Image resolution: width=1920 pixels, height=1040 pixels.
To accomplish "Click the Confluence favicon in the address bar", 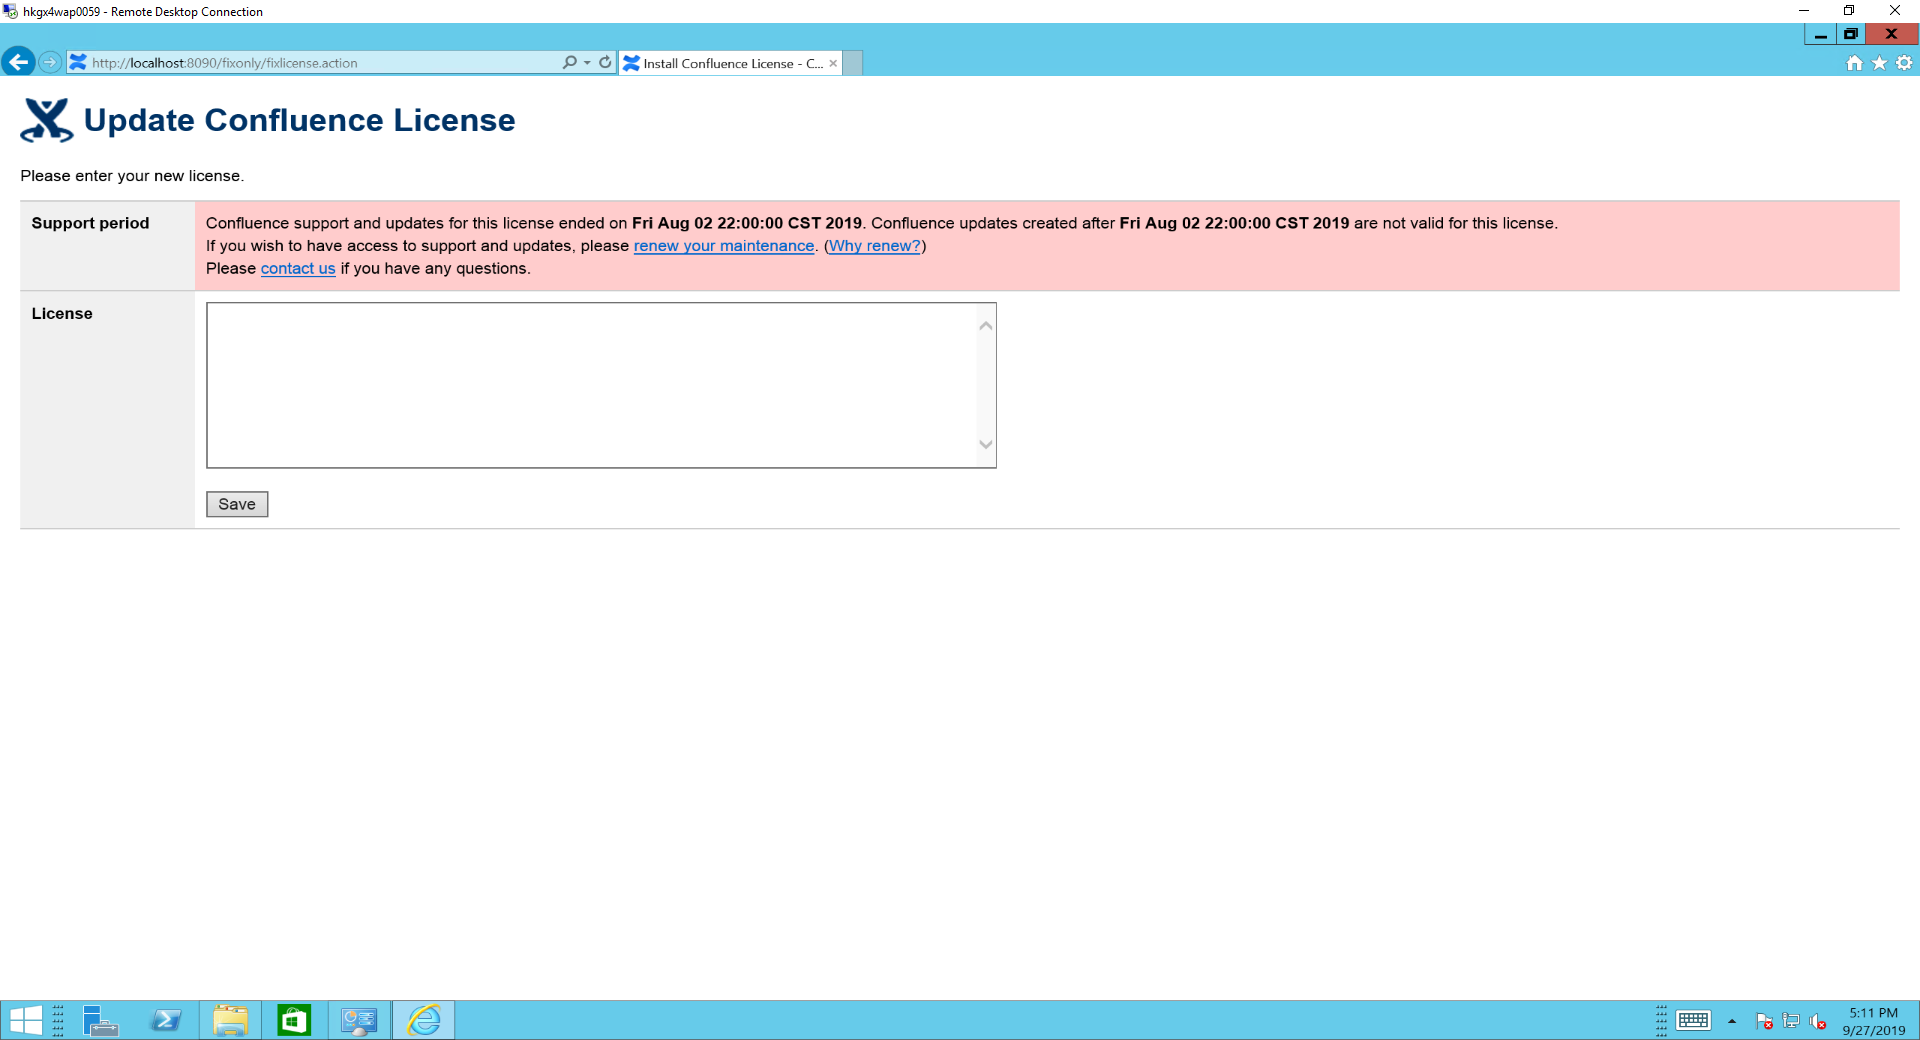I will (78, 62).
